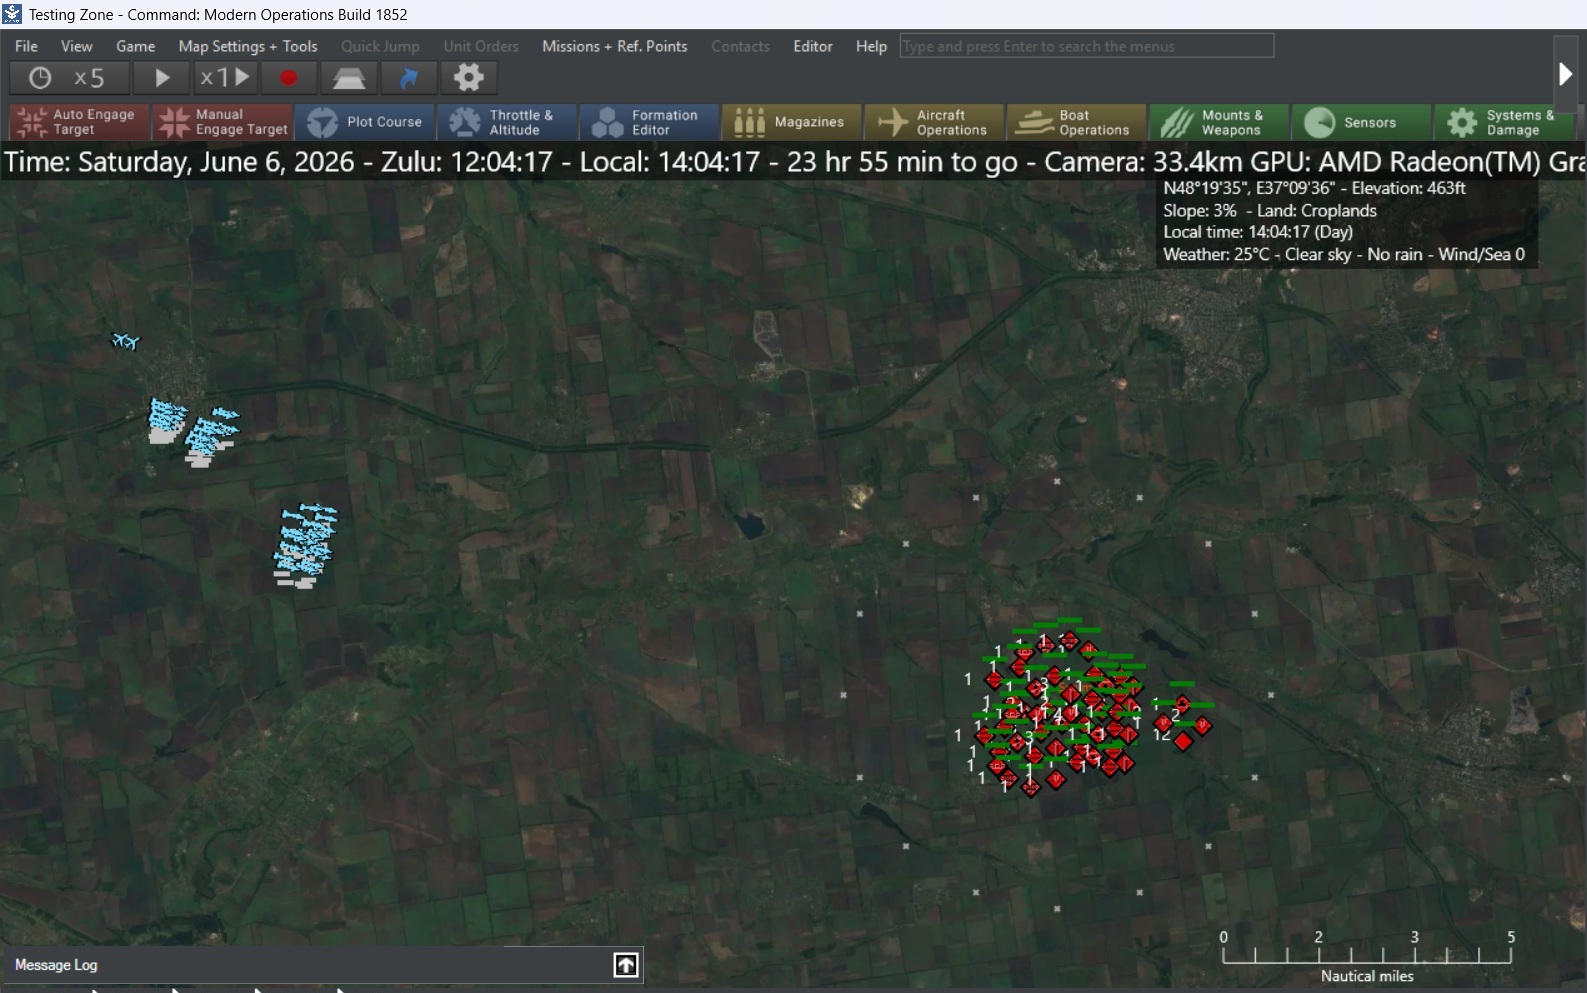Open the Map Settings + Tools menu
Screen dimensions: 1587x993
pos(248,46)
